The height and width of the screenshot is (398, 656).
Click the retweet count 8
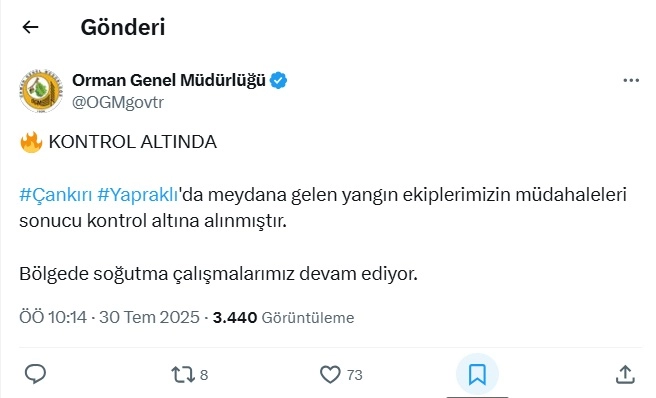tap(204, 375)
